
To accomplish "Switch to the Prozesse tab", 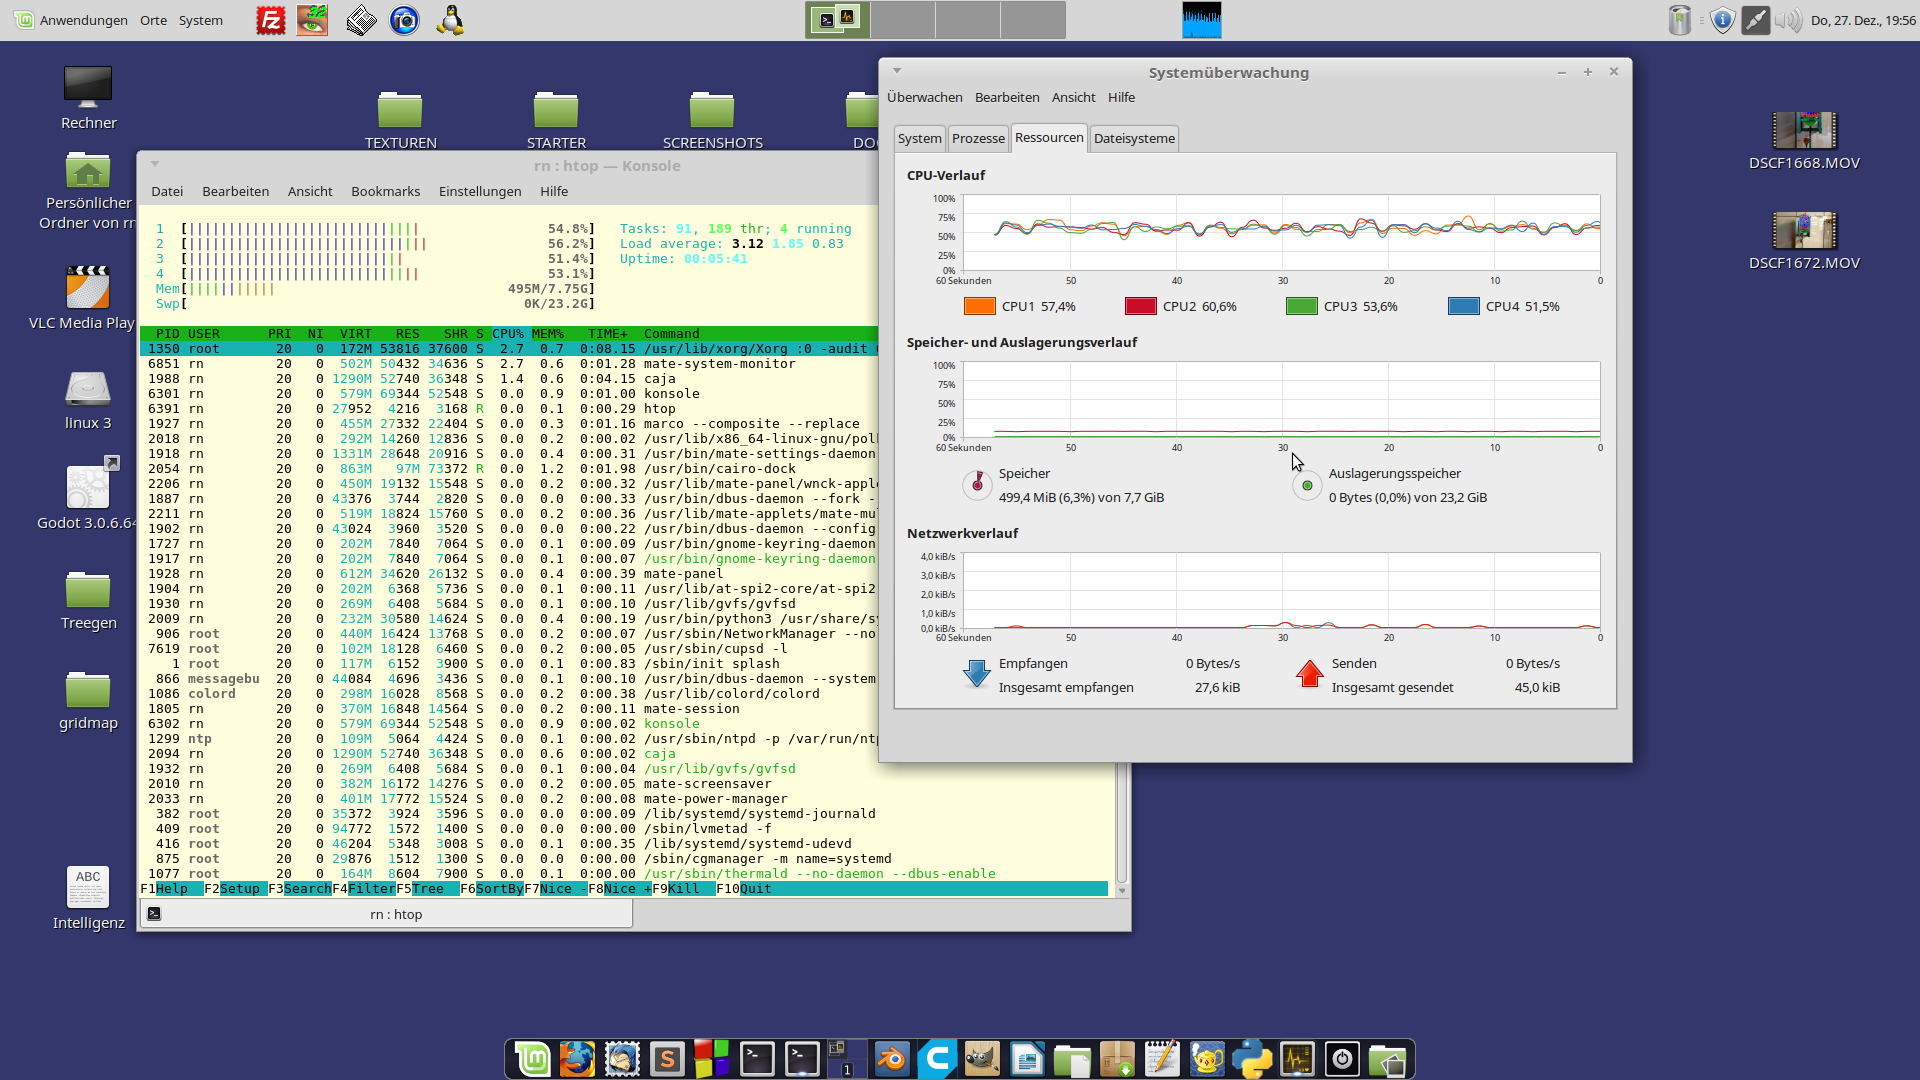I will tap(977, 139).
